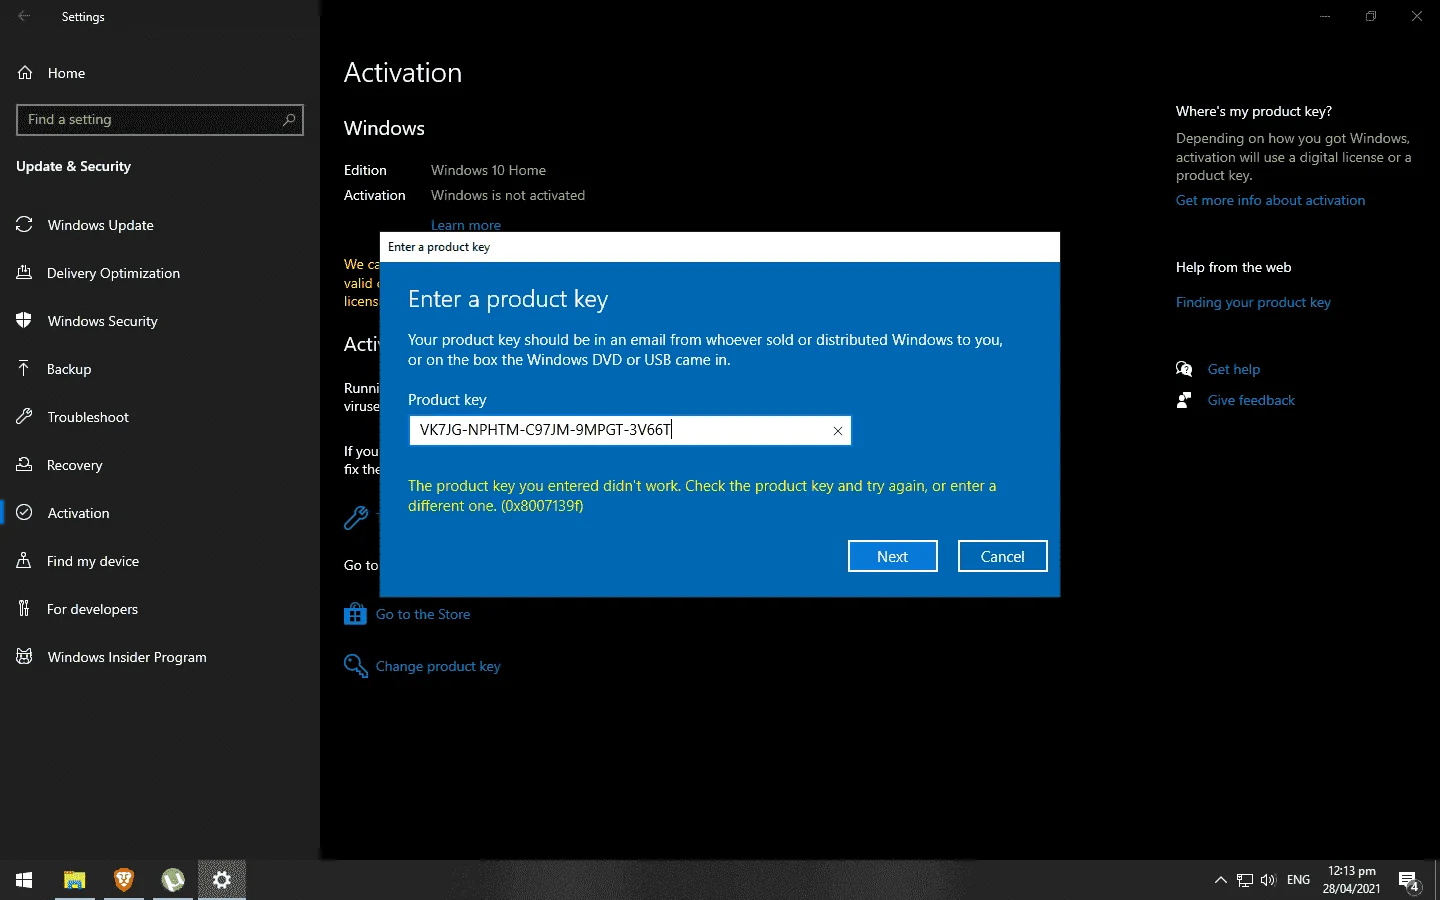Show hidden system tray icons
The width and height of the screenshot is (1440, 900).
pos(1220,880)
